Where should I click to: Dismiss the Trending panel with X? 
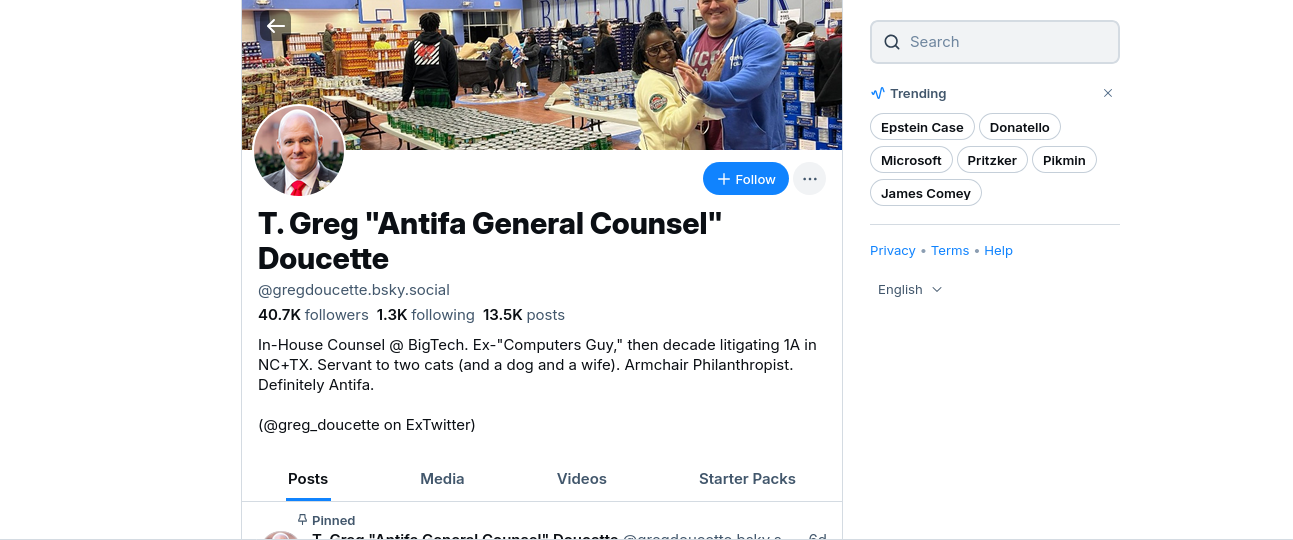pos(1108,93)
